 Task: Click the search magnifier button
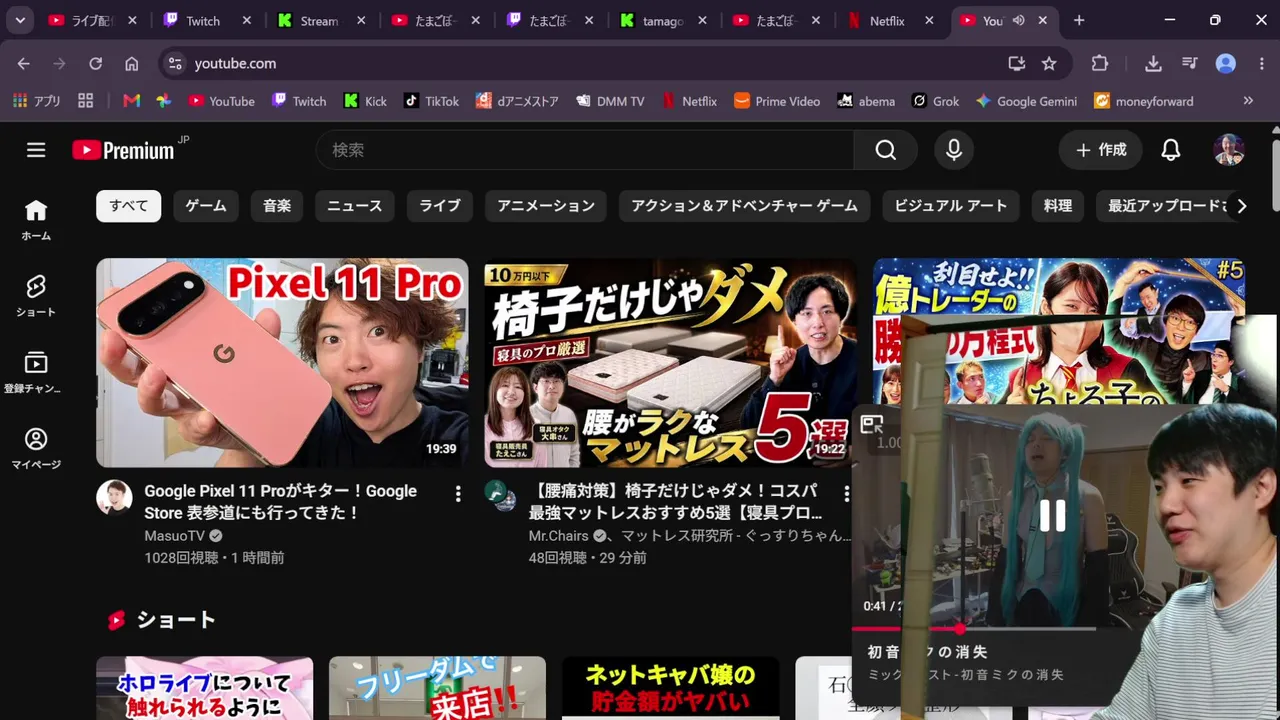point(885,150)
